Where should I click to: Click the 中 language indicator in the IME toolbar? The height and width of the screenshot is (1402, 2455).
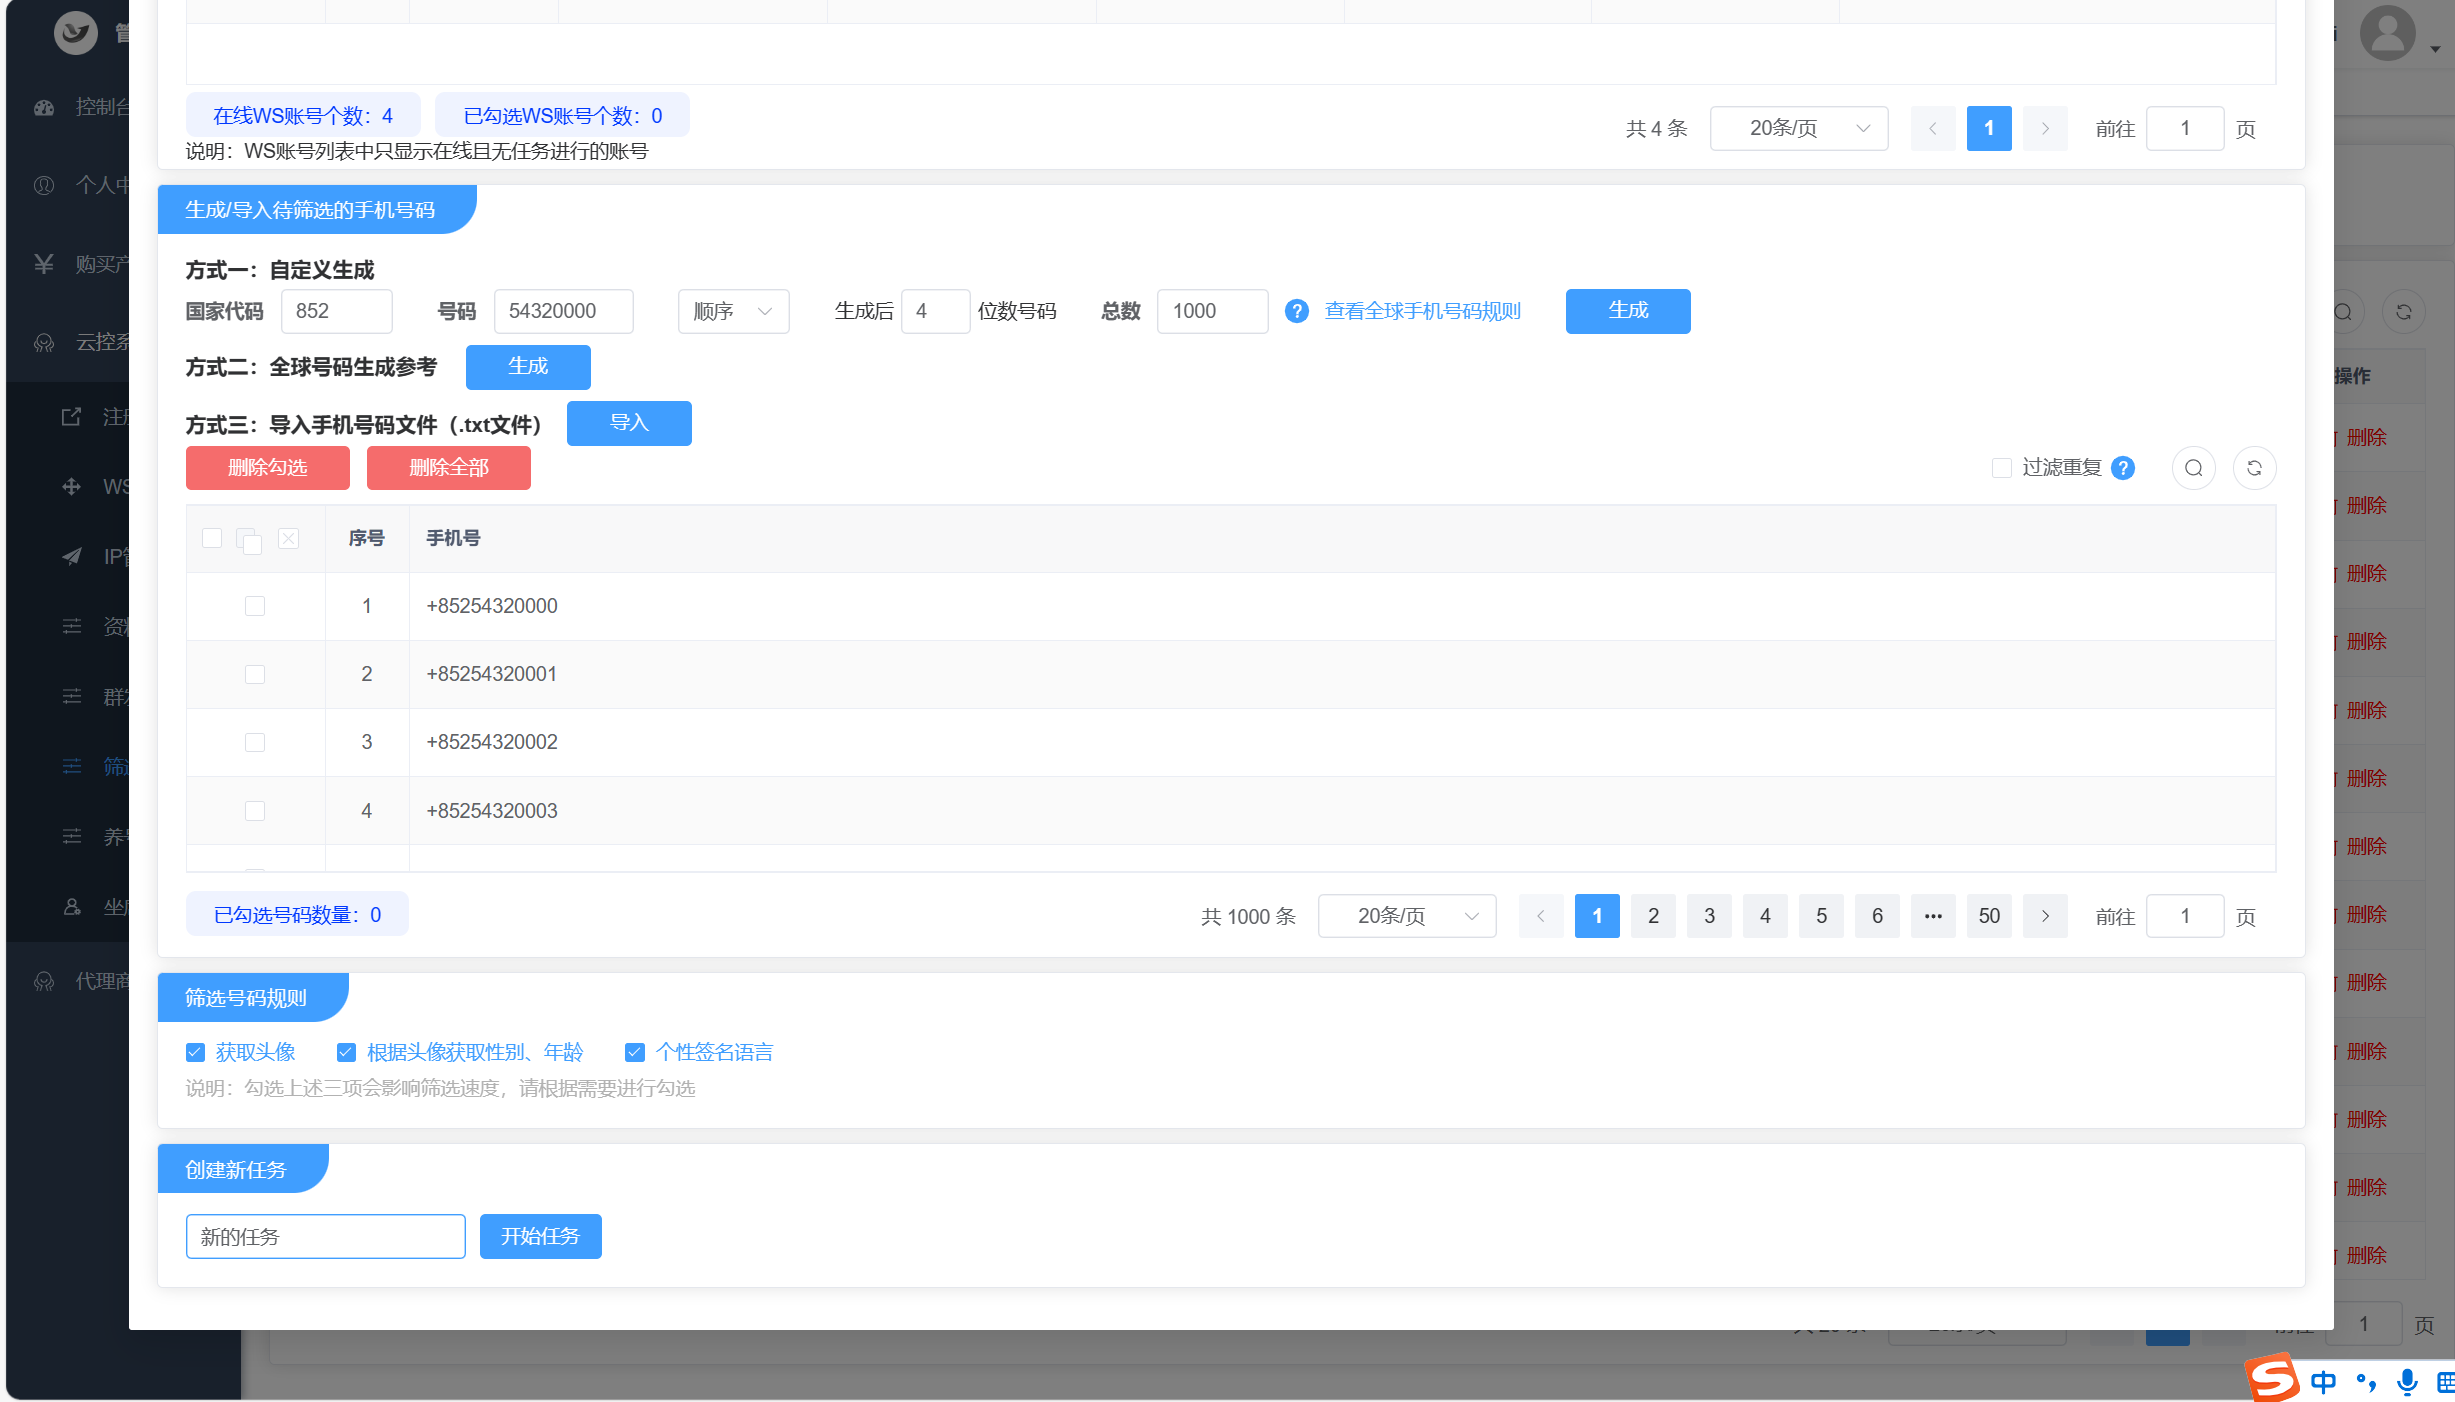click(2323, 1382)
